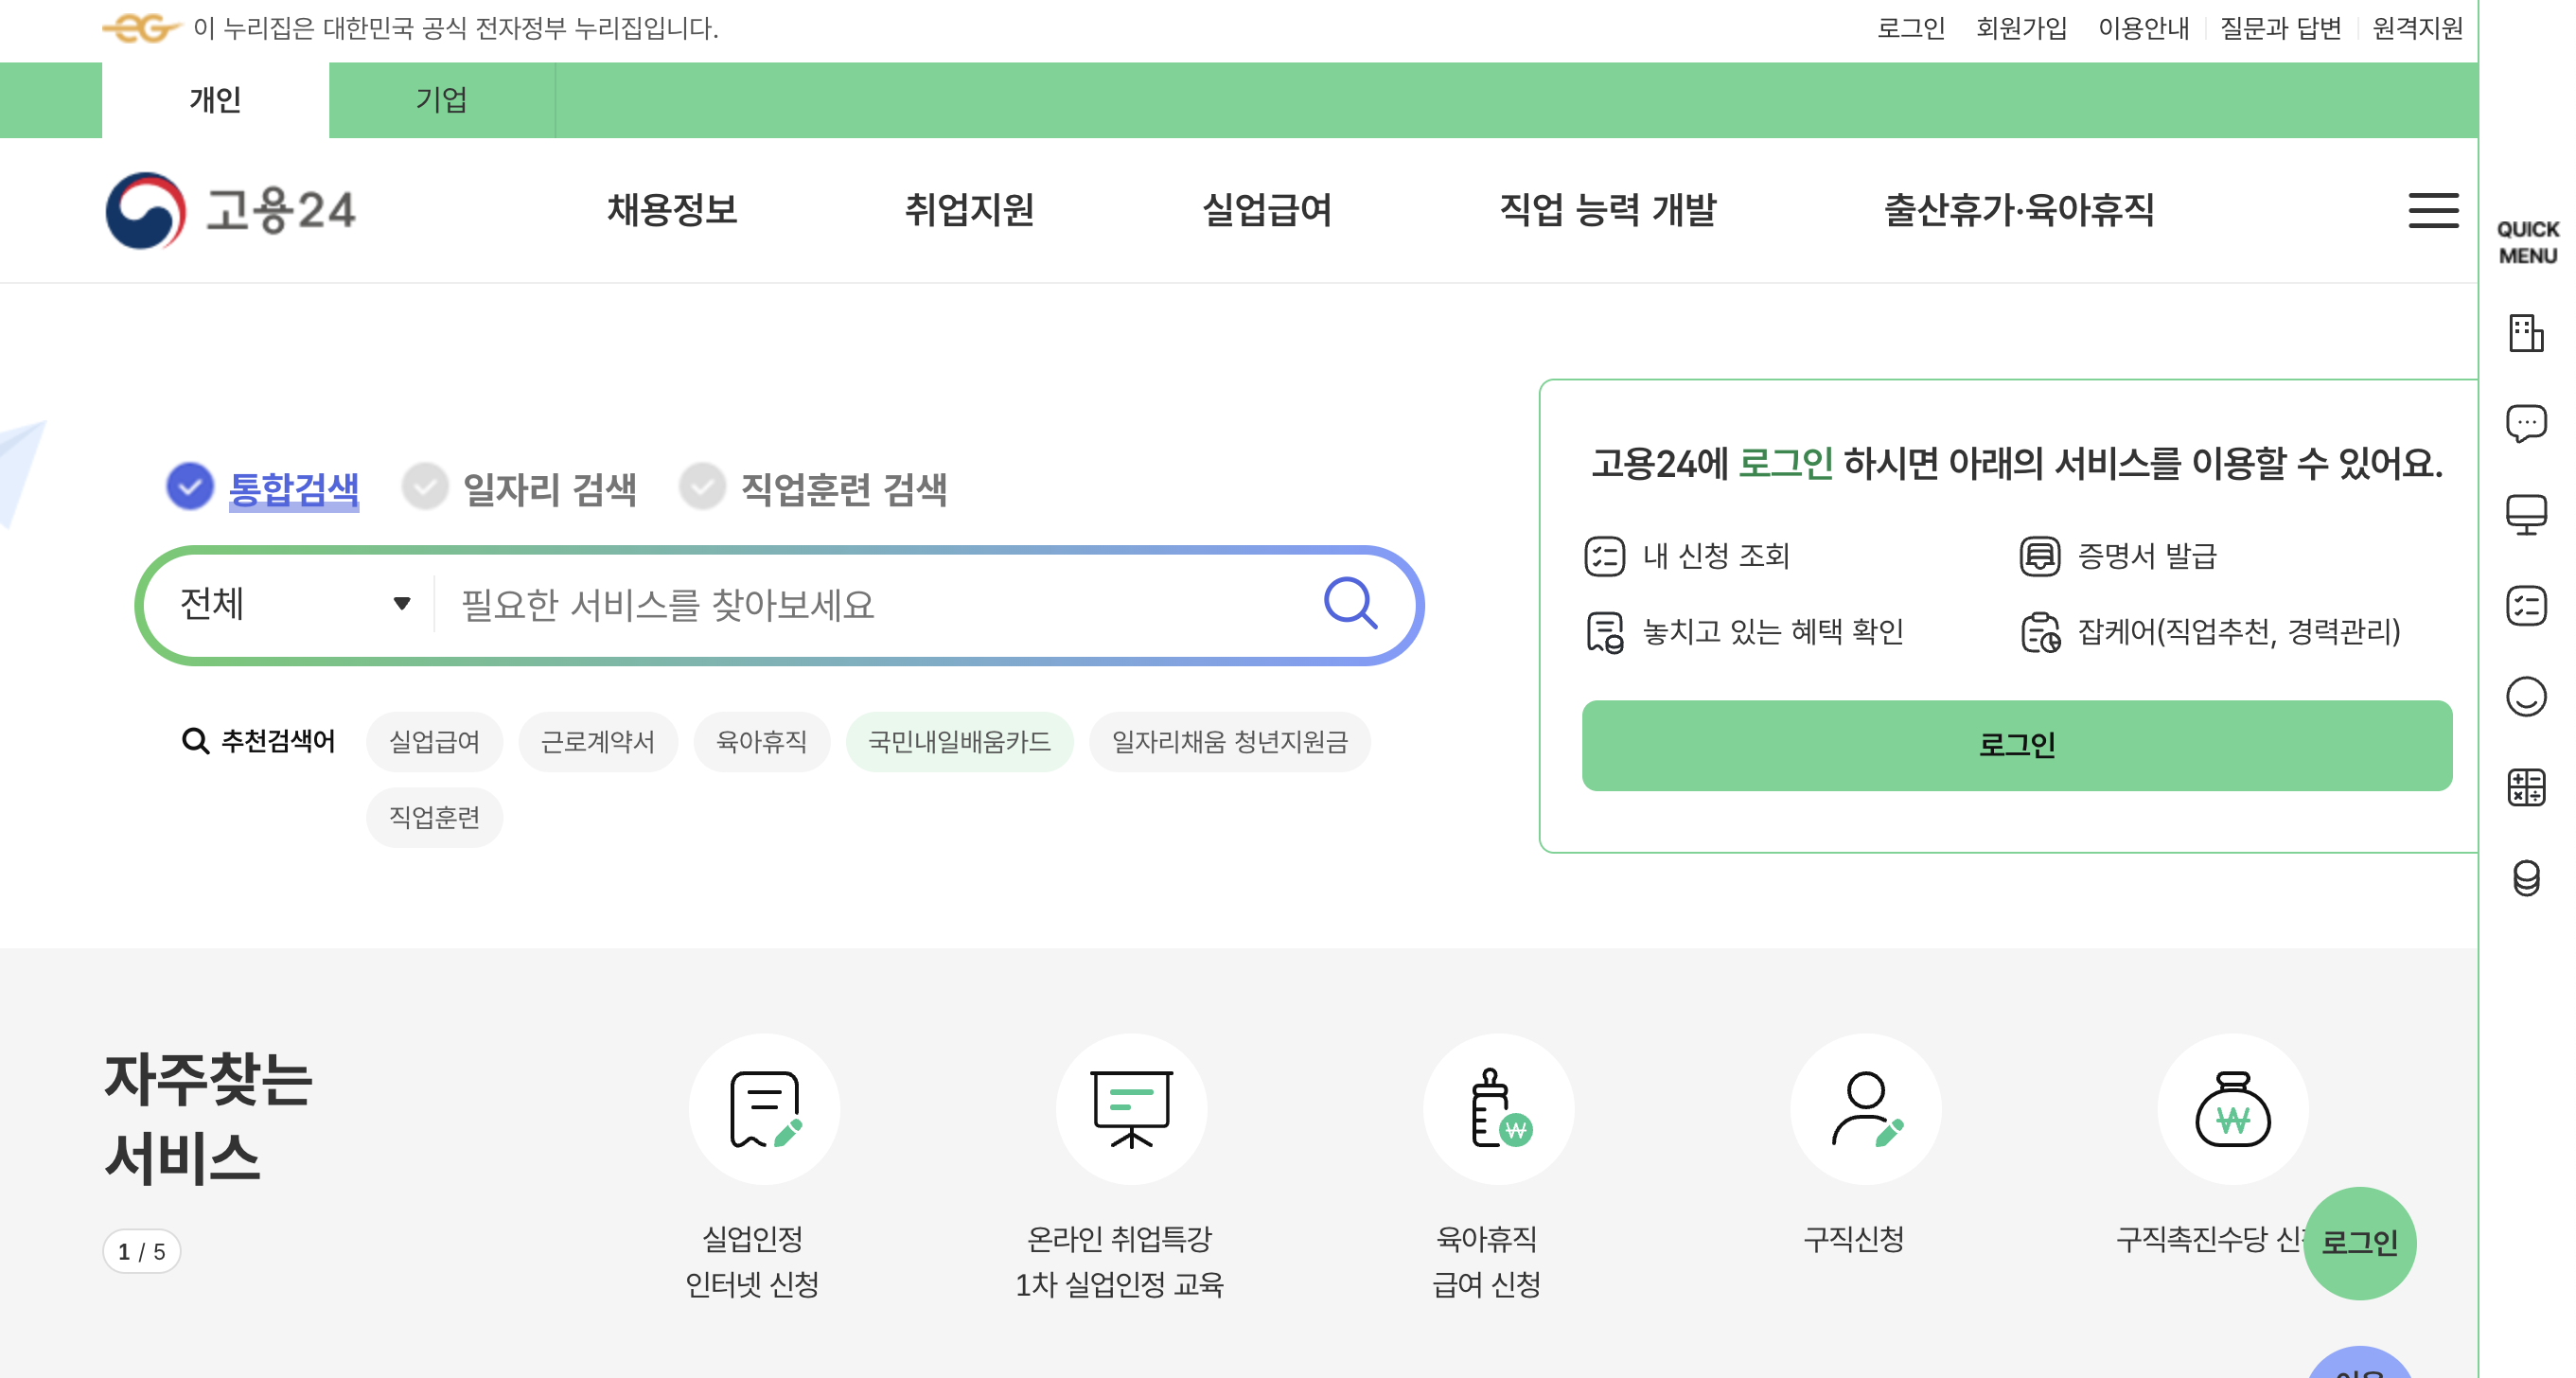
Task: Click the 국민내일배움카드 suggested keyword
Action: coord(958,741)
